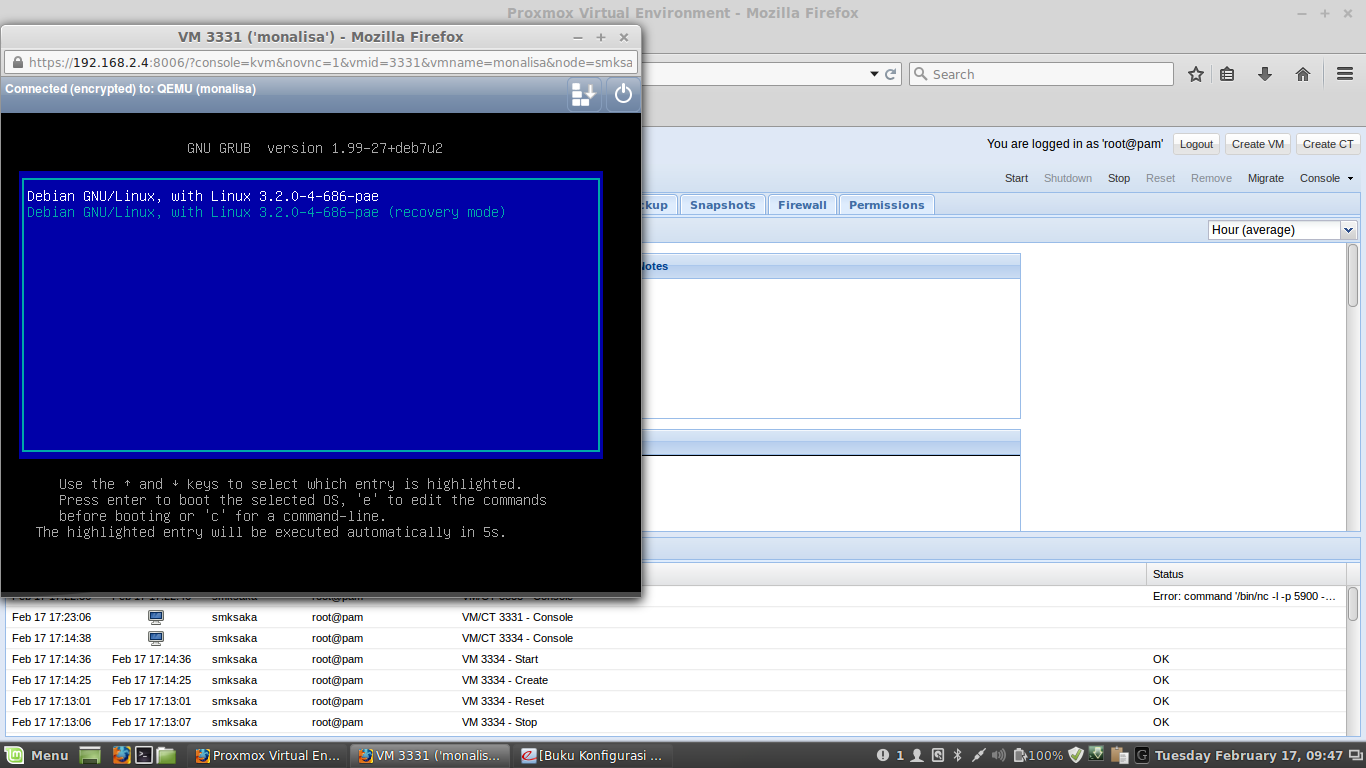The image size is (1366, 768).
Task: Open the Linux Mint Menu button
Action: 38,755
